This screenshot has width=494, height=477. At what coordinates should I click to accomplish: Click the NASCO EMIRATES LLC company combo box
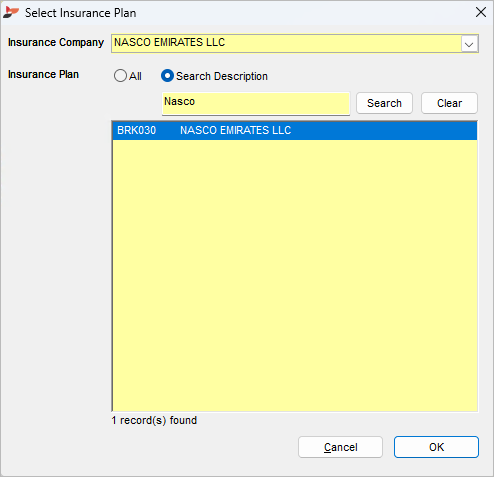click(295, 43)
